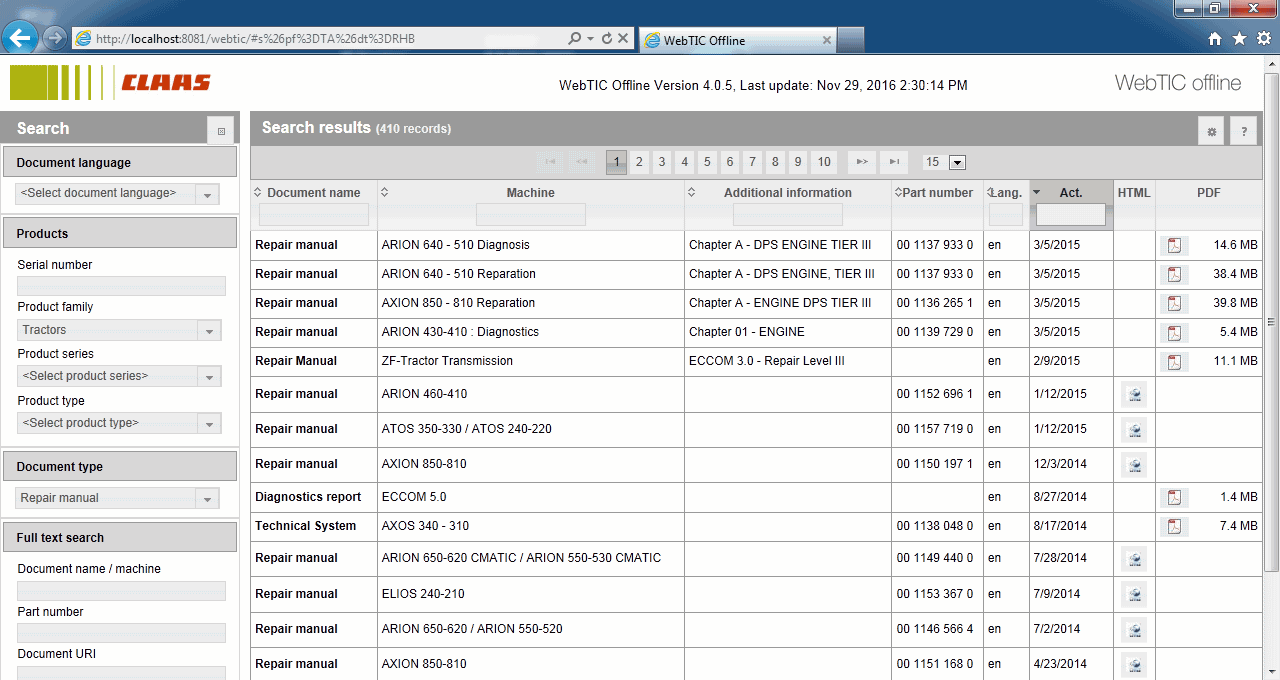Open PDF for ARION 640 - 510 Diagnosis
Viewport: 1280px width, 680px height.
1175,245
